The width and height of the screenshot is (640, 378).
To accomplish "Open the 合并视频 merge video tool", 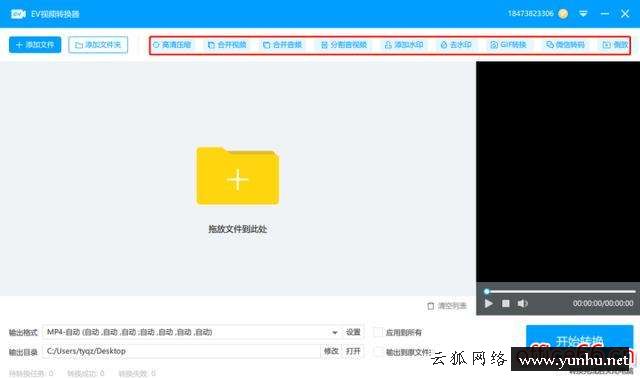I will pyautogui.click(x=227, y=45).
